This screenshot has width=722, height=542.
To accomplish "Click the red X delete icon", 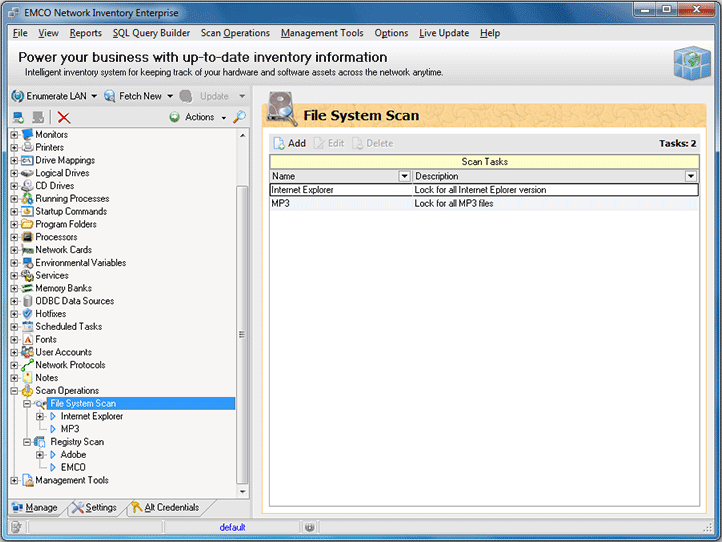I will (x=64, y=117).
